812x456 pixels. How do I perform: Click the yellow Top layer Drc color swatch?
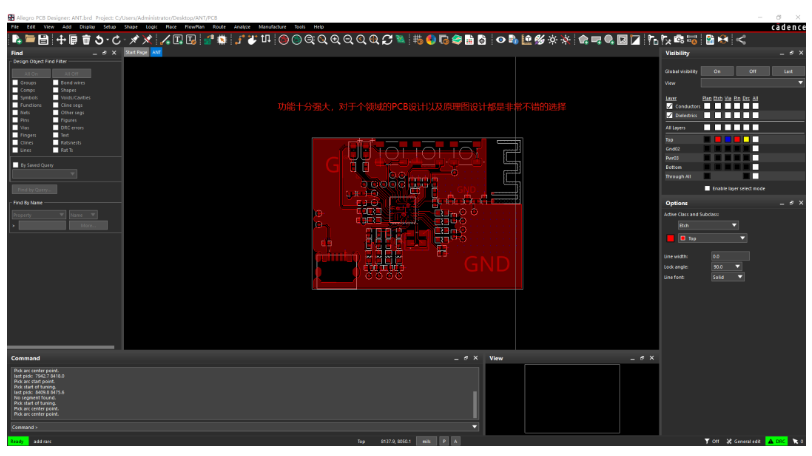click(x=746, y=140)
